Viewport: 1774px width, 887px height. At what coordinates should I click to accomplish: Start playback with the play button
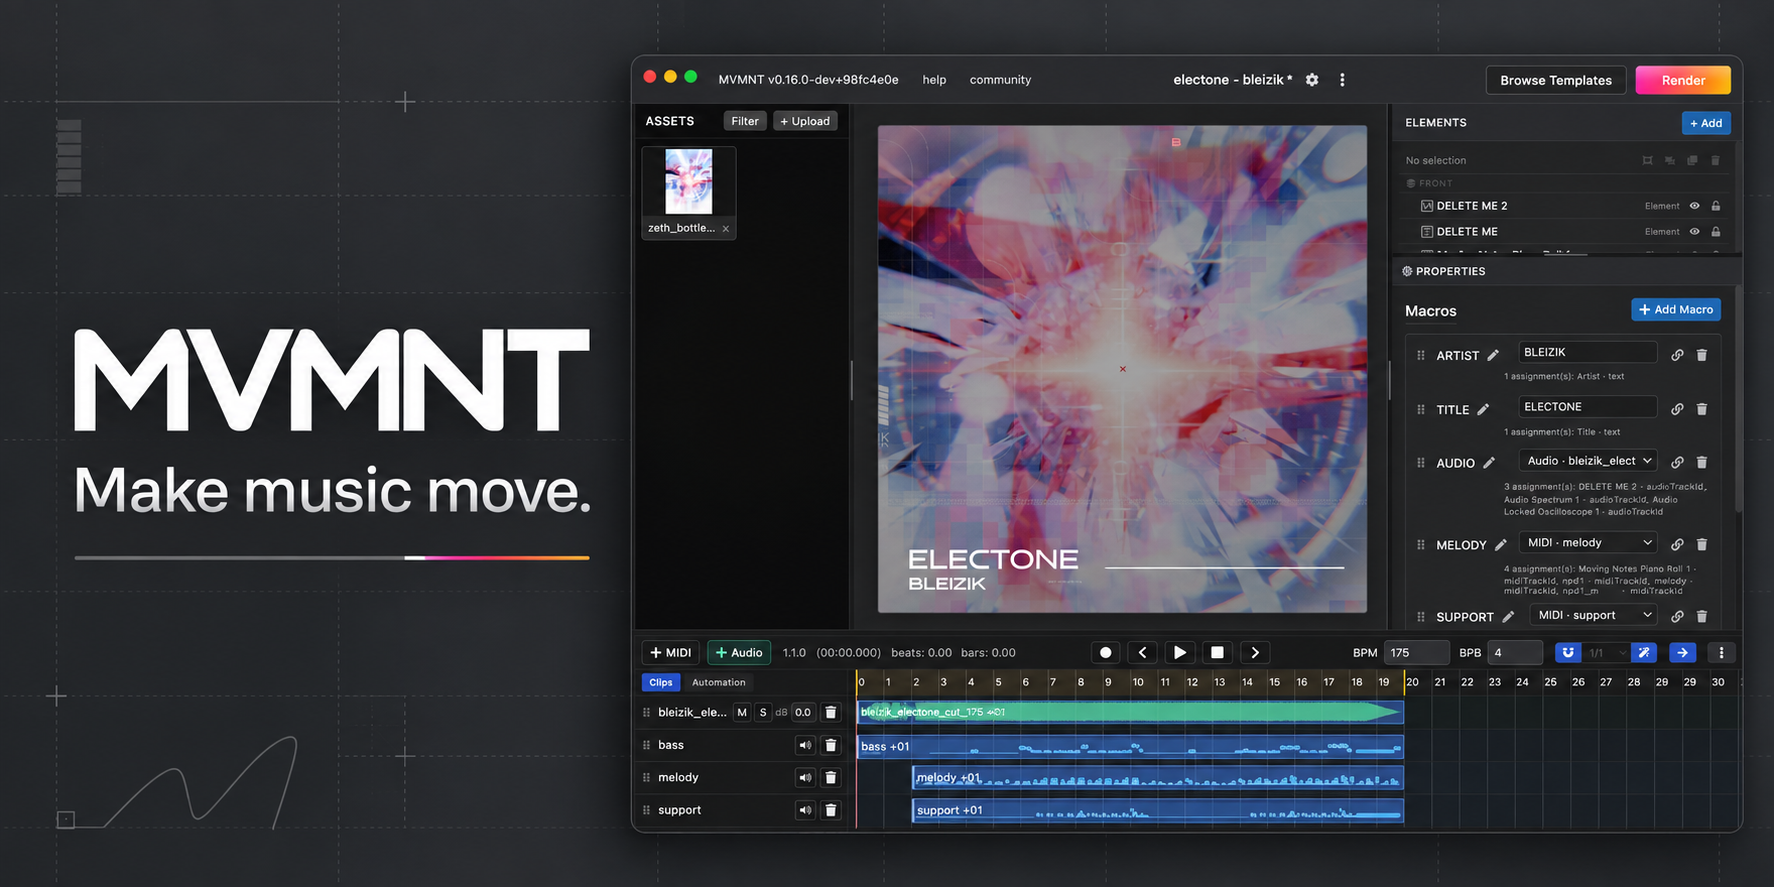tap(1180, 653)
